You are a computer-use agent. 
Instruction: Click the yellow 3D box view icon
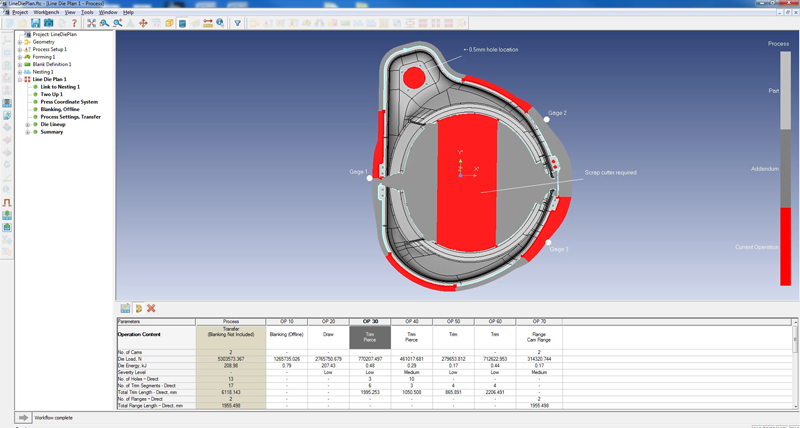pyautogui.click(x=169, y=22)
